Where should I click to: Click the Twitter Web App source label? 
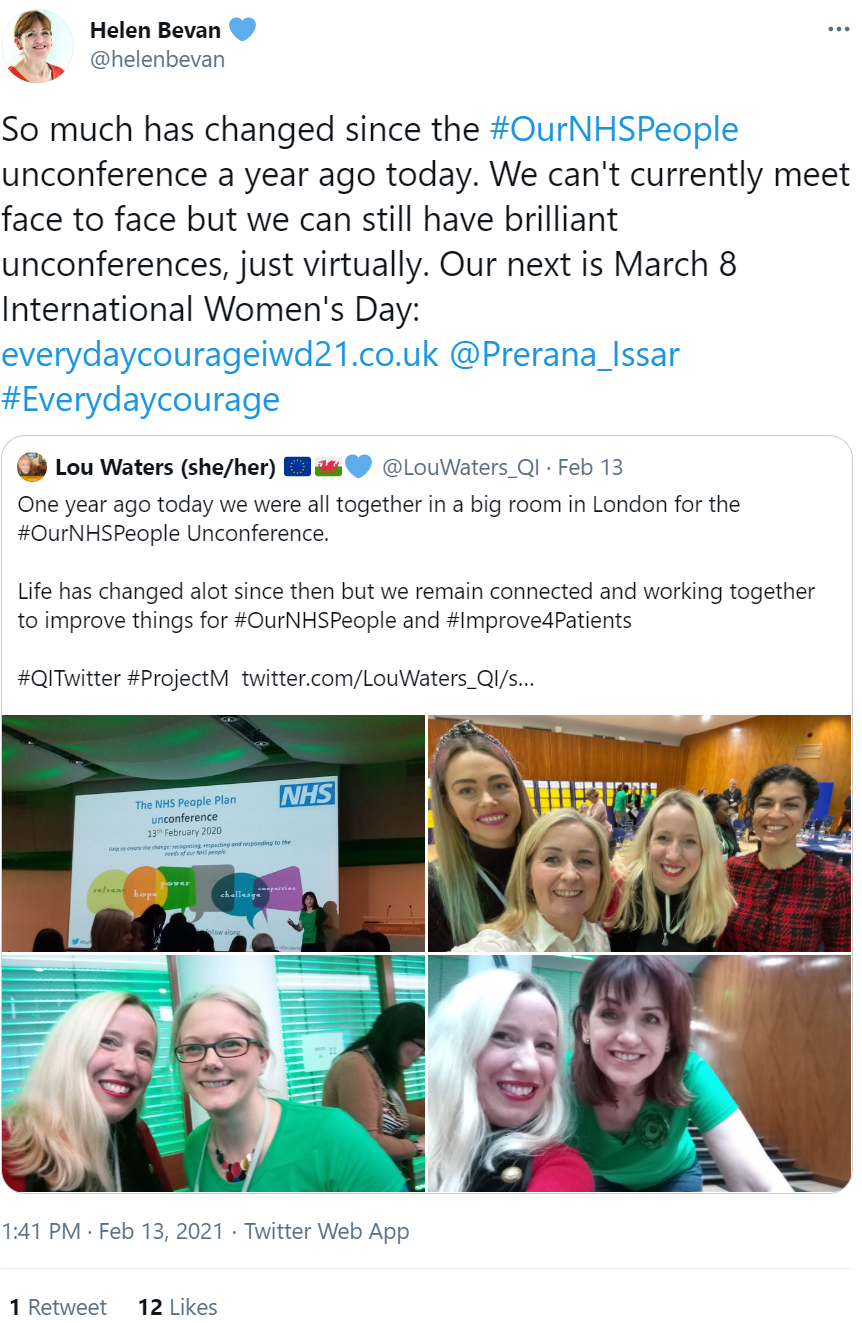(x=327, y=1232)
